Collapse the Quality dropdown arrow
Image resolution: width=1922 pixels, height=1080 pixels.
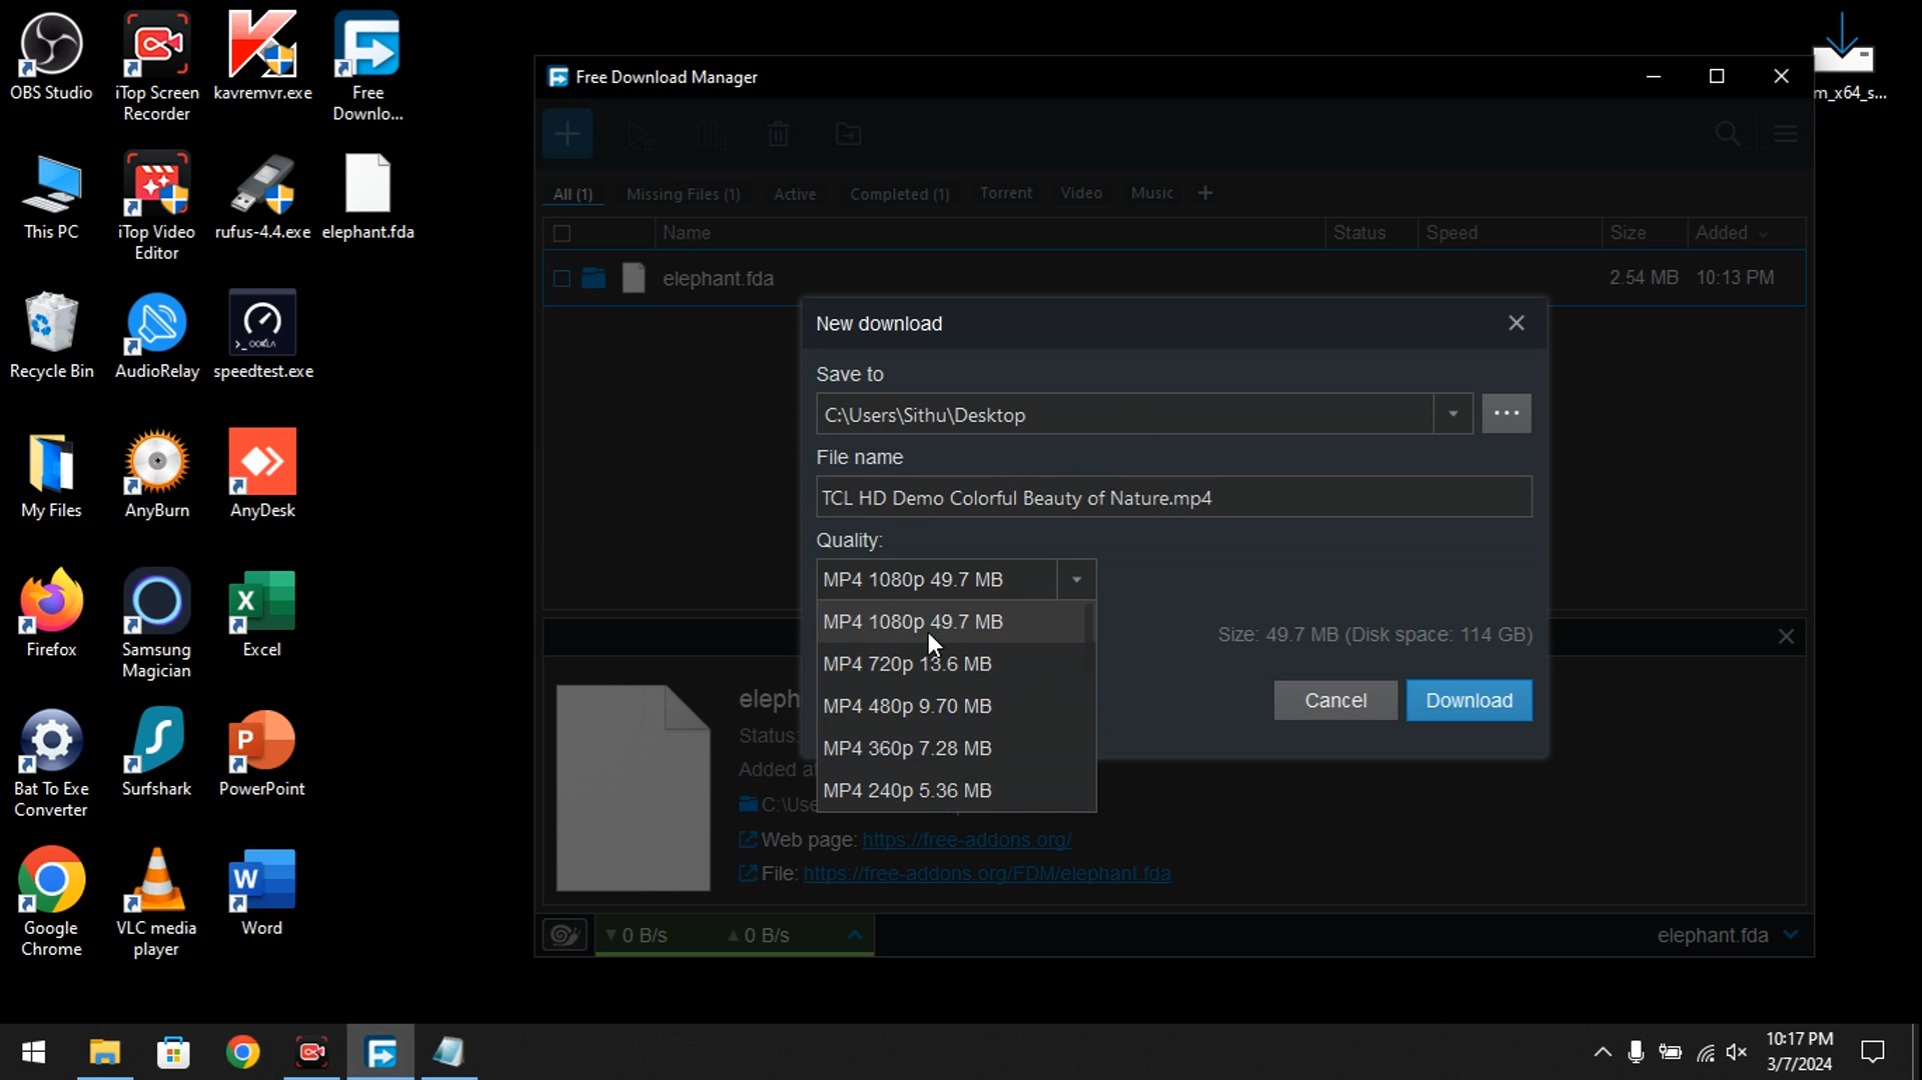point(1076,580)
